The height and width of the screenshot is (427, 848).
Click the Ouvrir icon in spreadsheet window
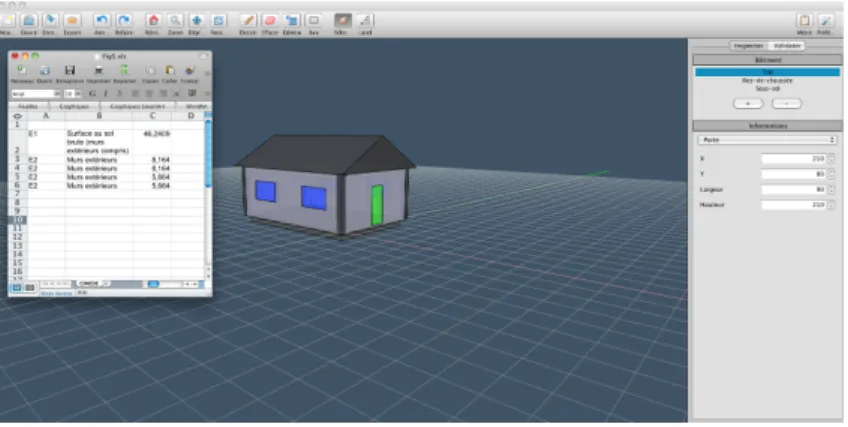click(45, 70)
